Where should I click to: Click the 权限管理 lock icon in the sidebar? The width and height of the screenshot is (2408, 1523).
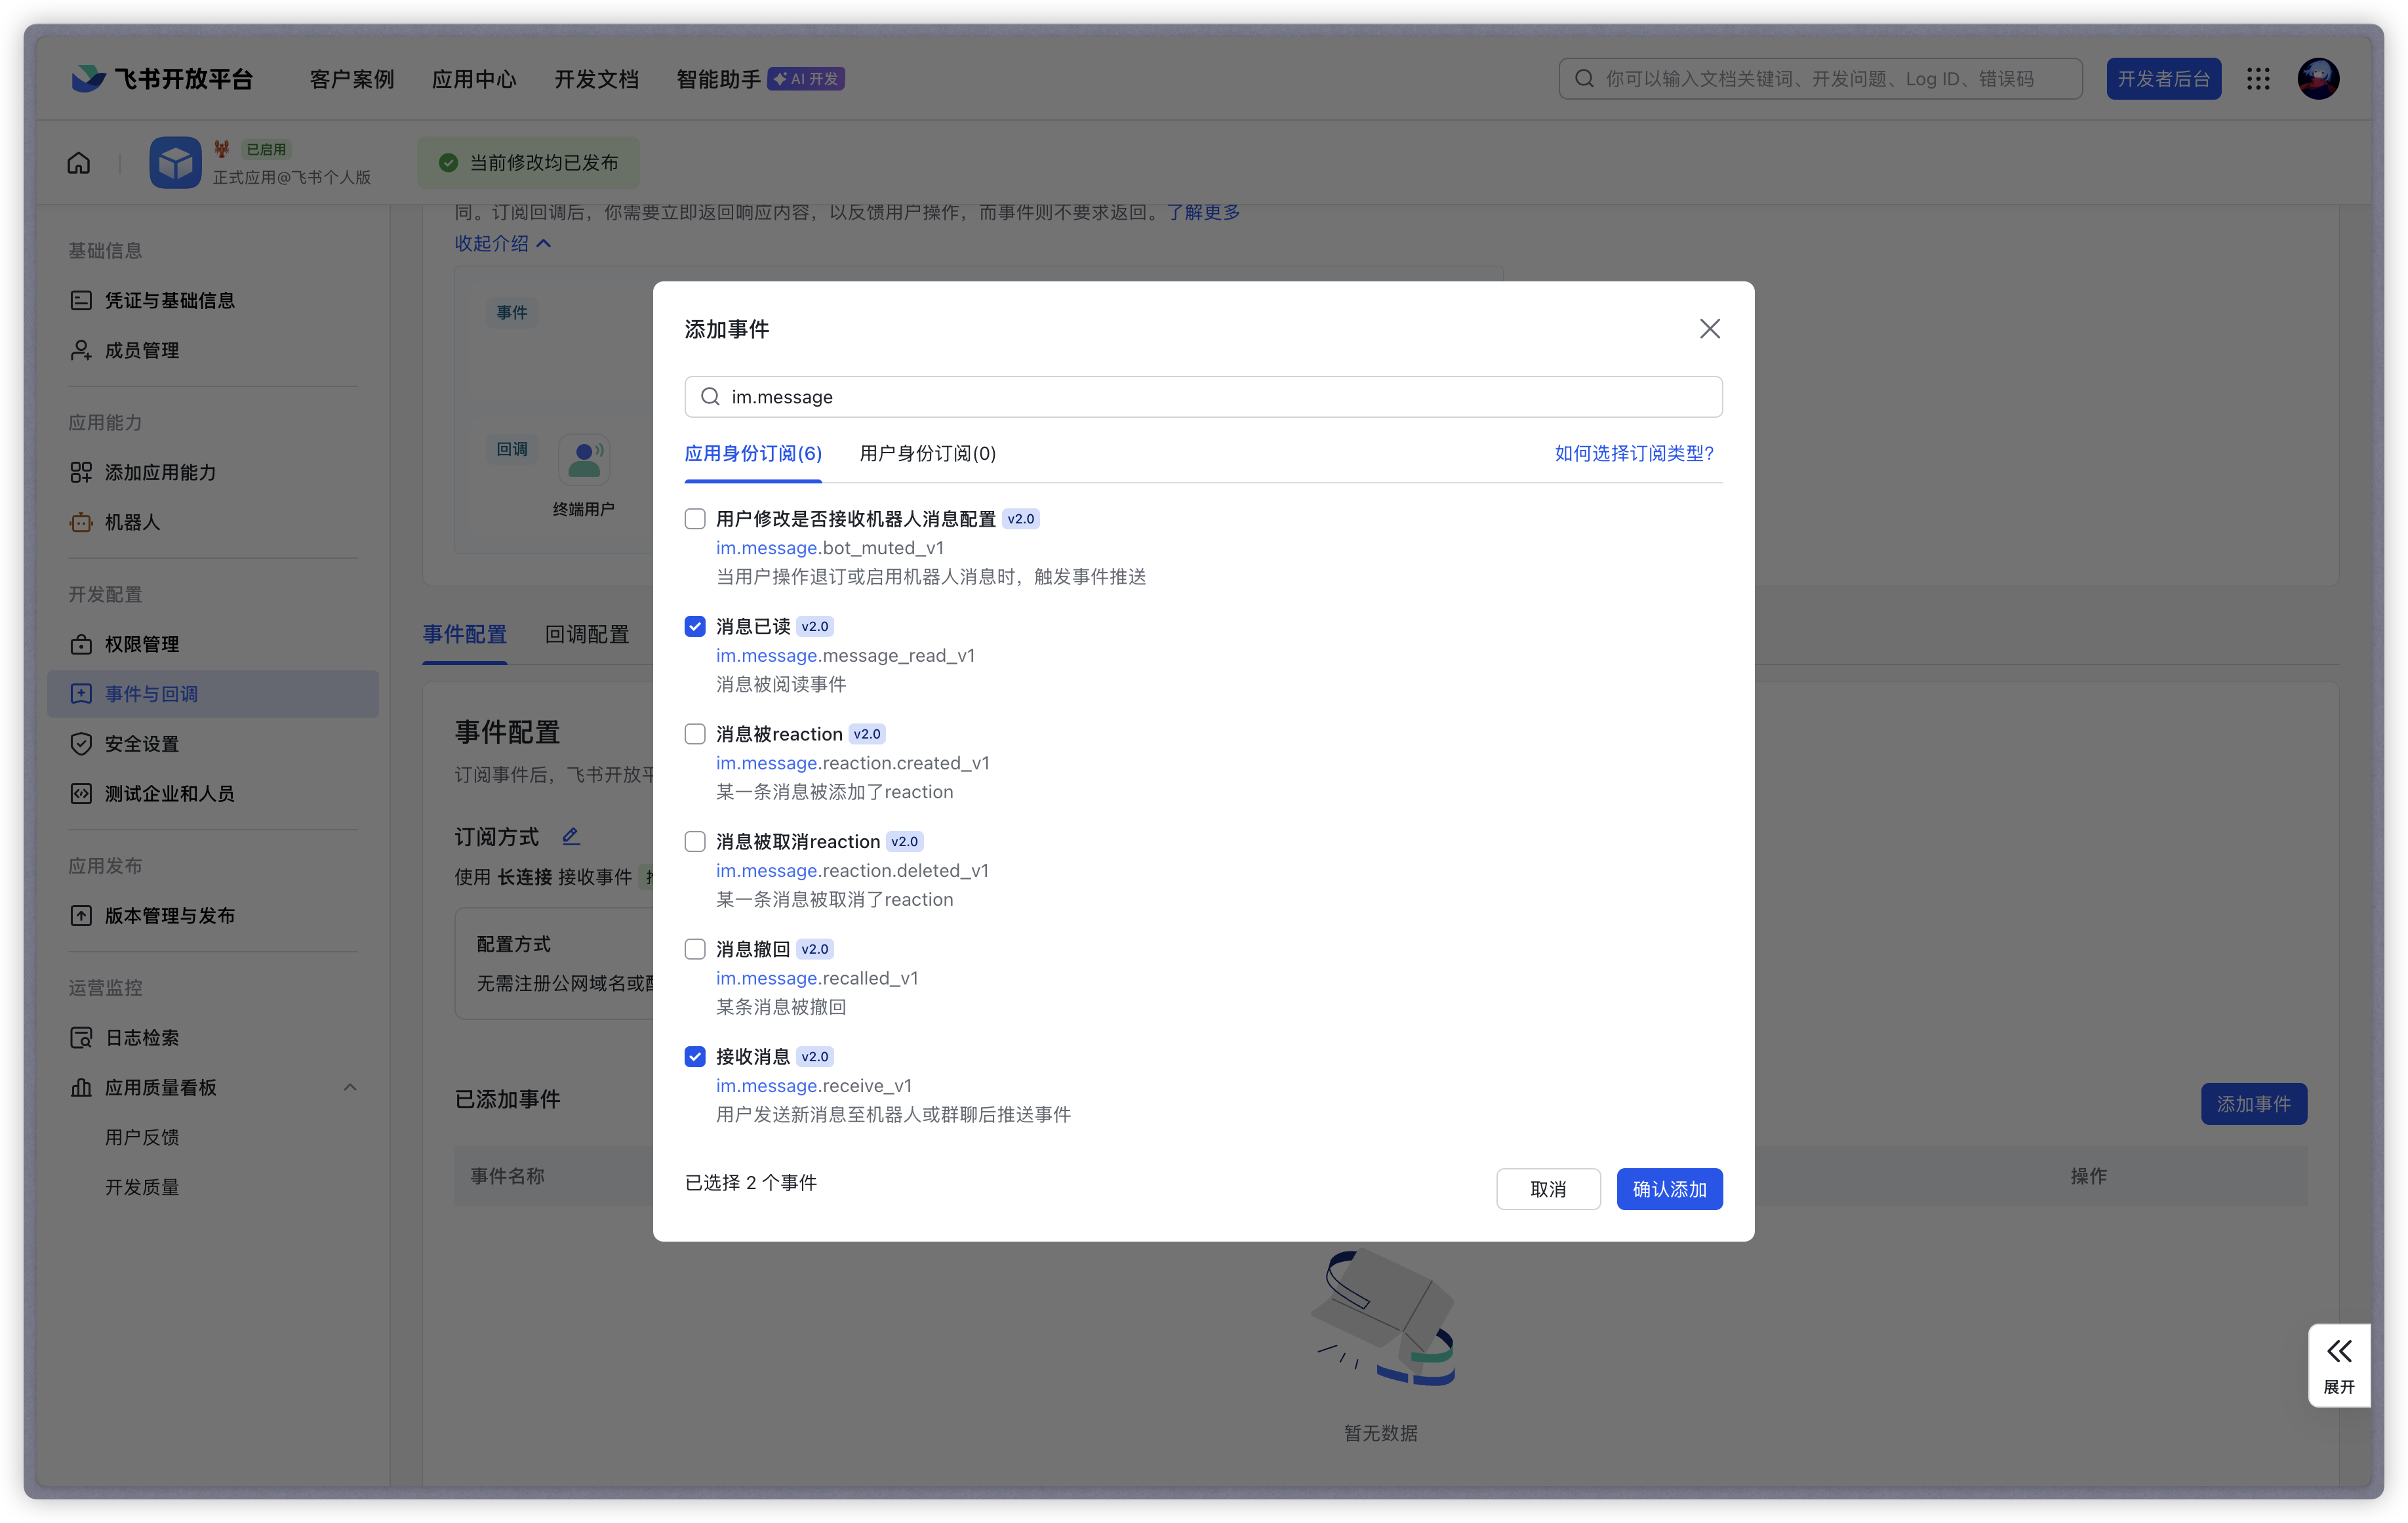[x=81, y=644]
